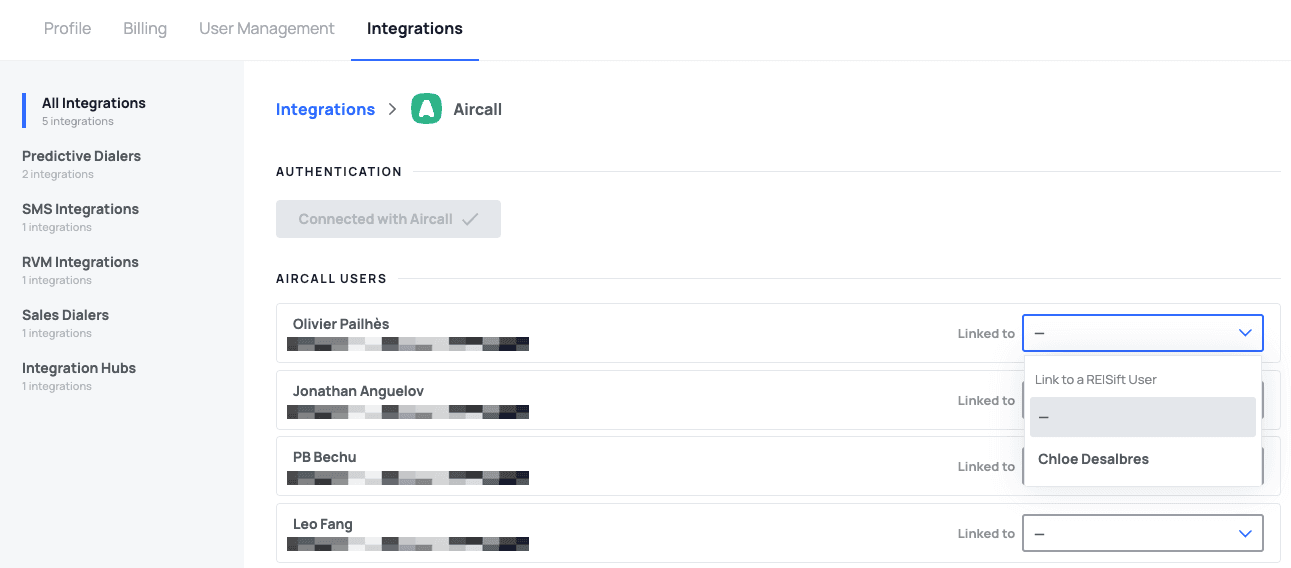Select RVM Integrations in sidebar
Image resolution: width=1291 pixels, height=568 pixels.
tap(80, 262)
